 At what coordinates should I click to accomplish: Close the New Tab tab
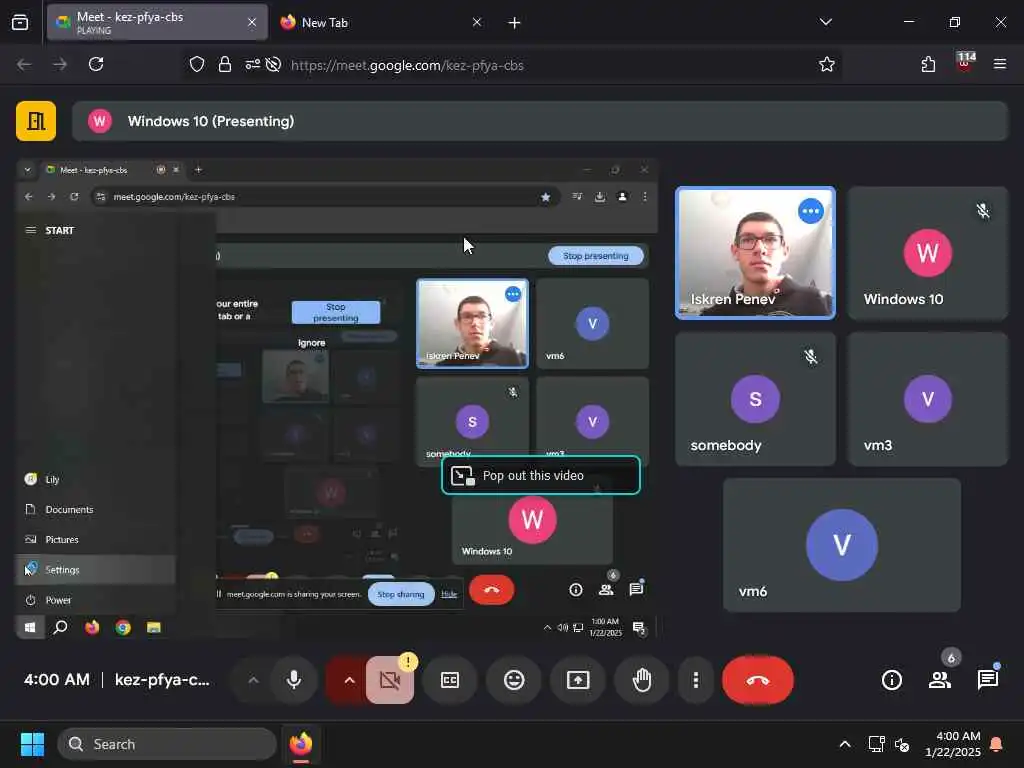(477, 22)
